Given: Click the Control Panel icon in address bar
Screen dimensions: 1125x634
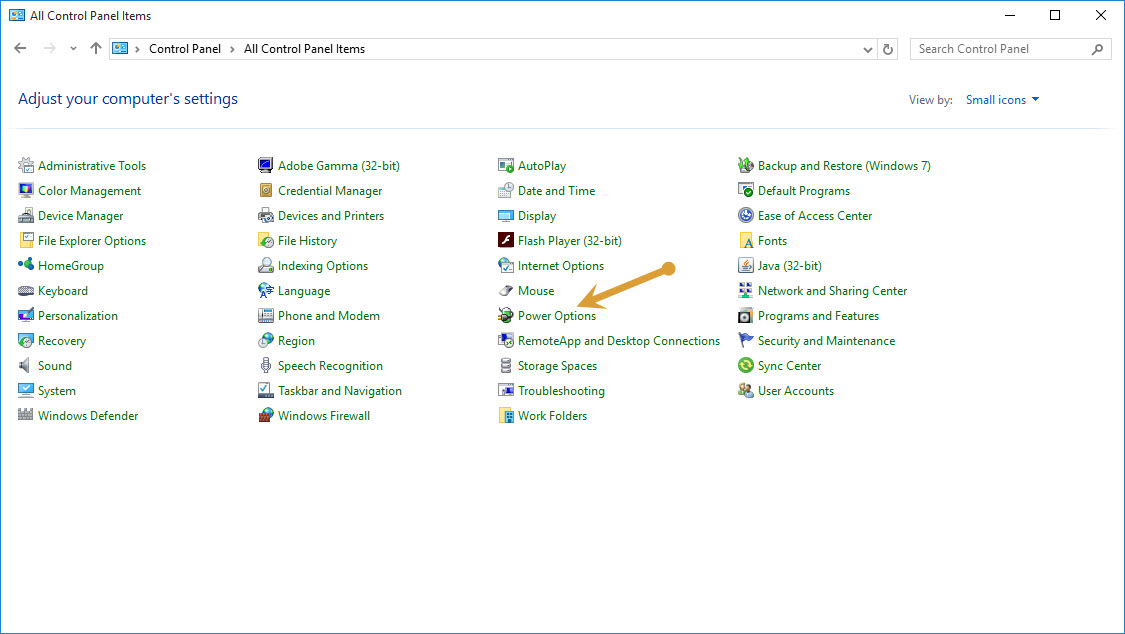Looking at the screenshot, I should [121, 49].
